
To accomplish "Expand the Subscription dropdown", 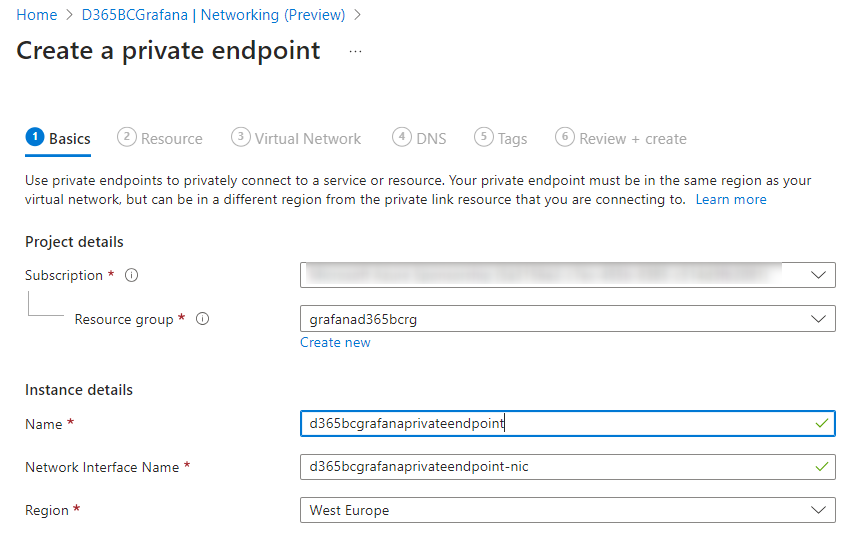I will tap(819, 275).
